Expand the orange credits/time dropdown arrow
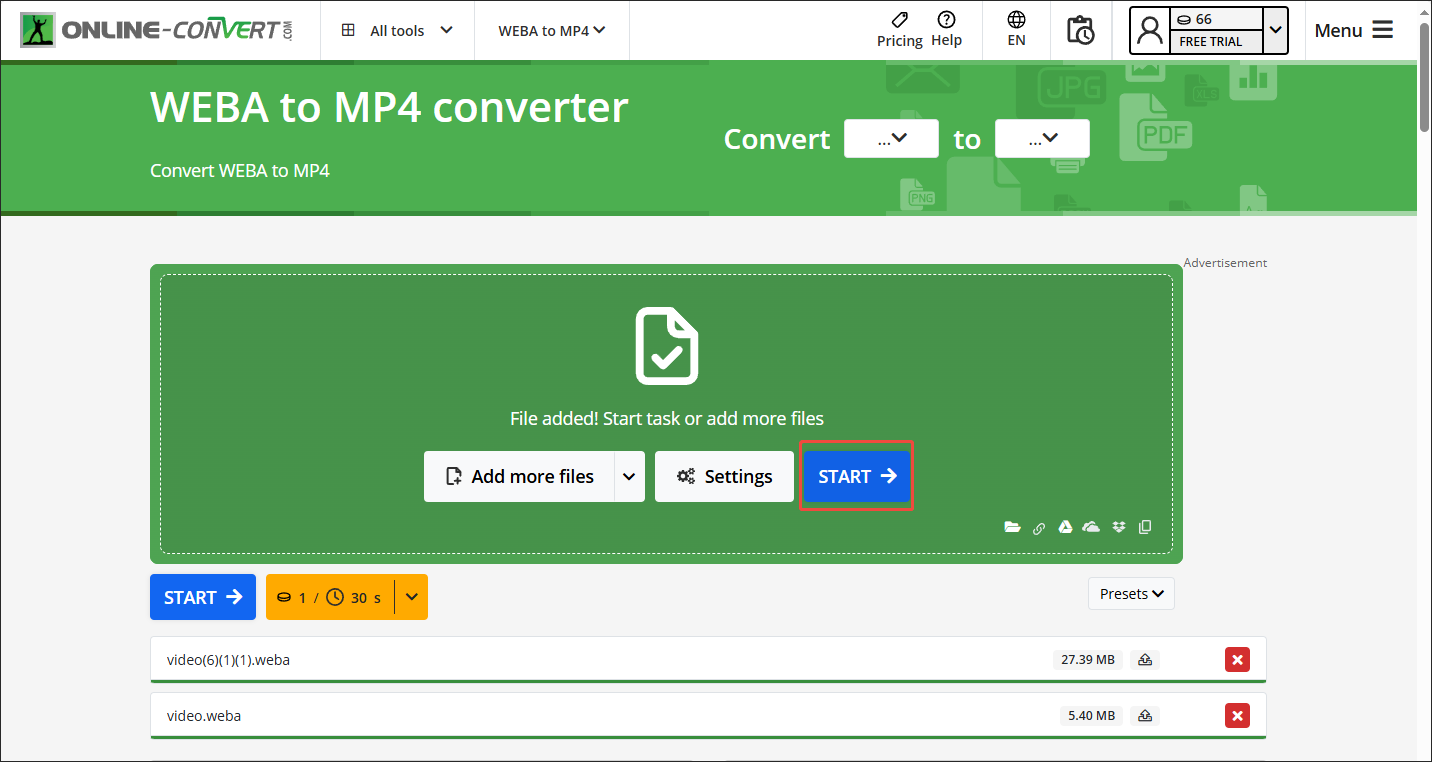This screenshot has height=762, width=1432. tap(412, 597)
